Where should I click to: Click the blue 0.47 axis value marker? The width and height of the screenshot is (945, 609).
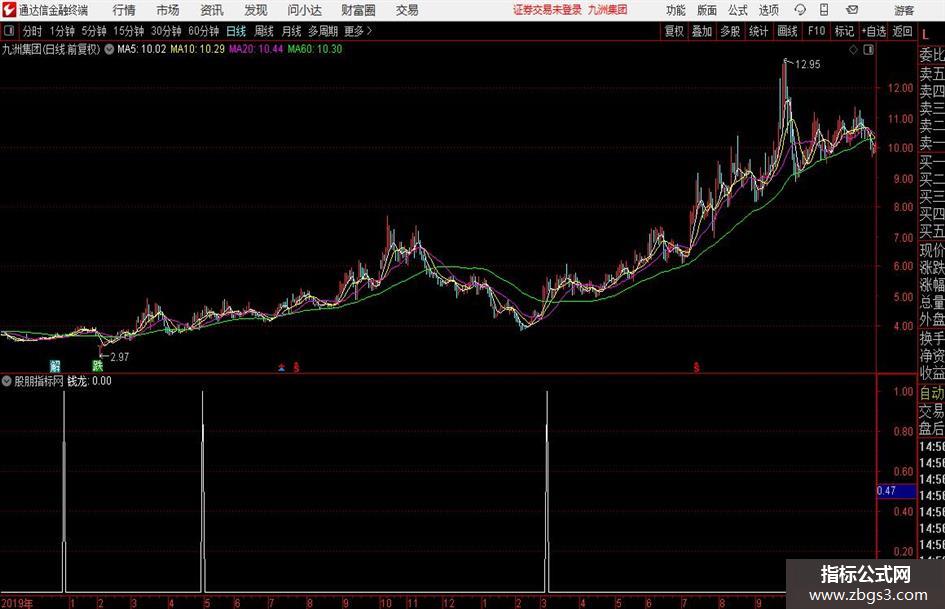[x=896, y=491]
